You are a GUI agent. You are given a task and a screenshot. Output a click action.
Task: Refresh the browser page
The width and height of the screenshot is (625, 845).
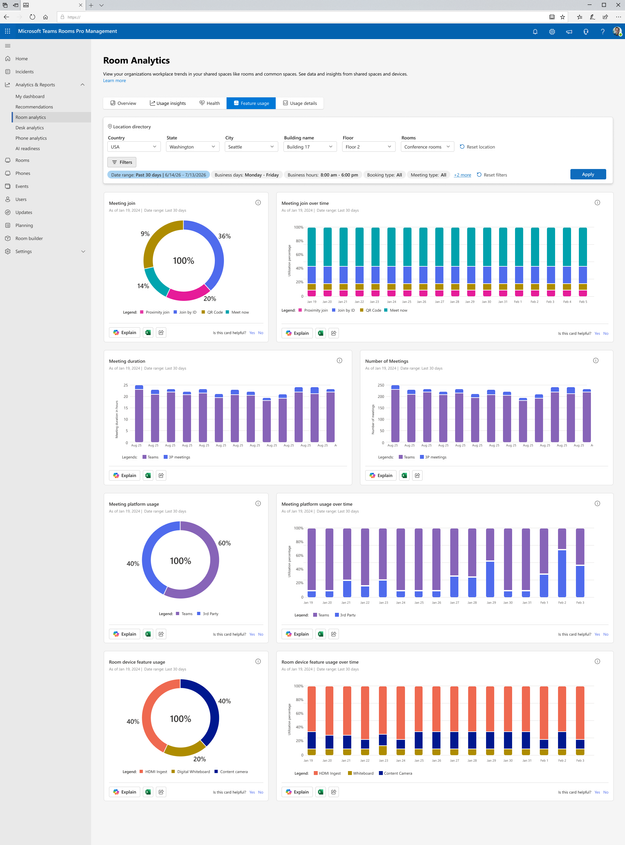32,17
